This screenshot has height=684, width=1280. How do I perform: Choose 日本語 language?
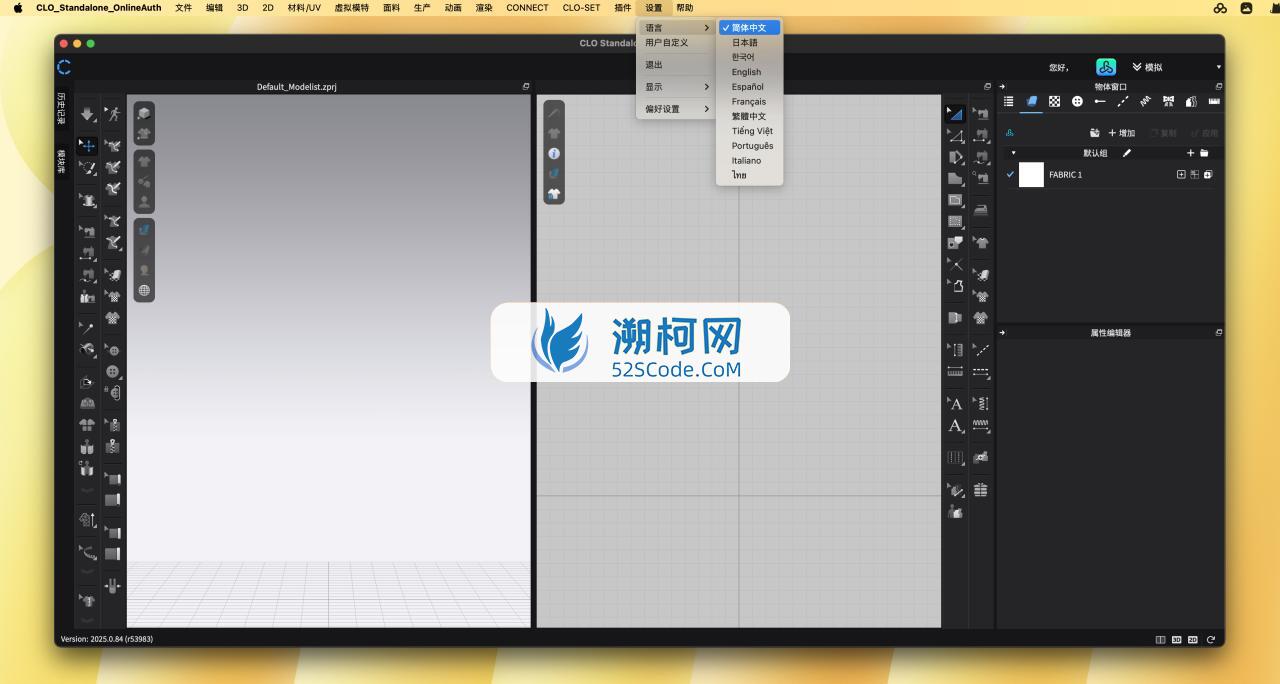(744, 43)
